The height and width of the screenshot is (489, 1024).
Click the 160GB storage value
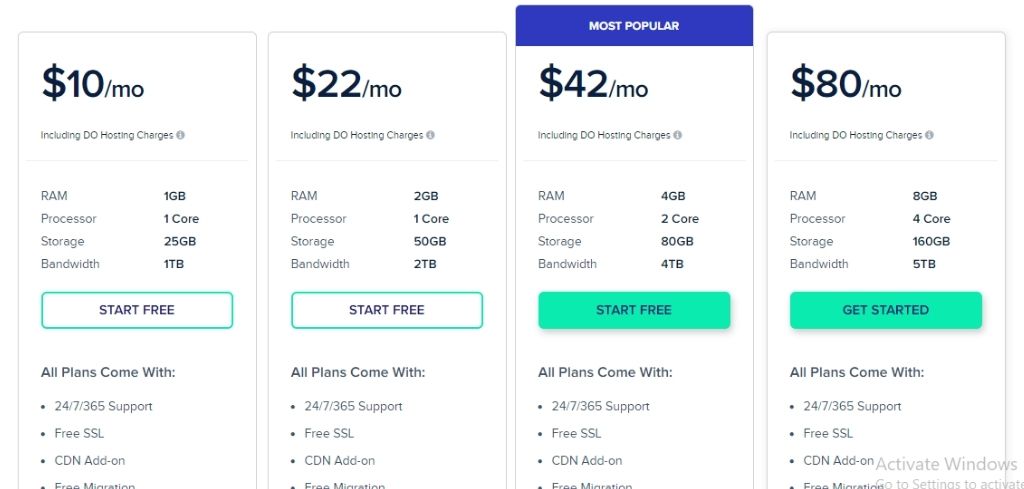pyautogui.click(x=931, y=242)
